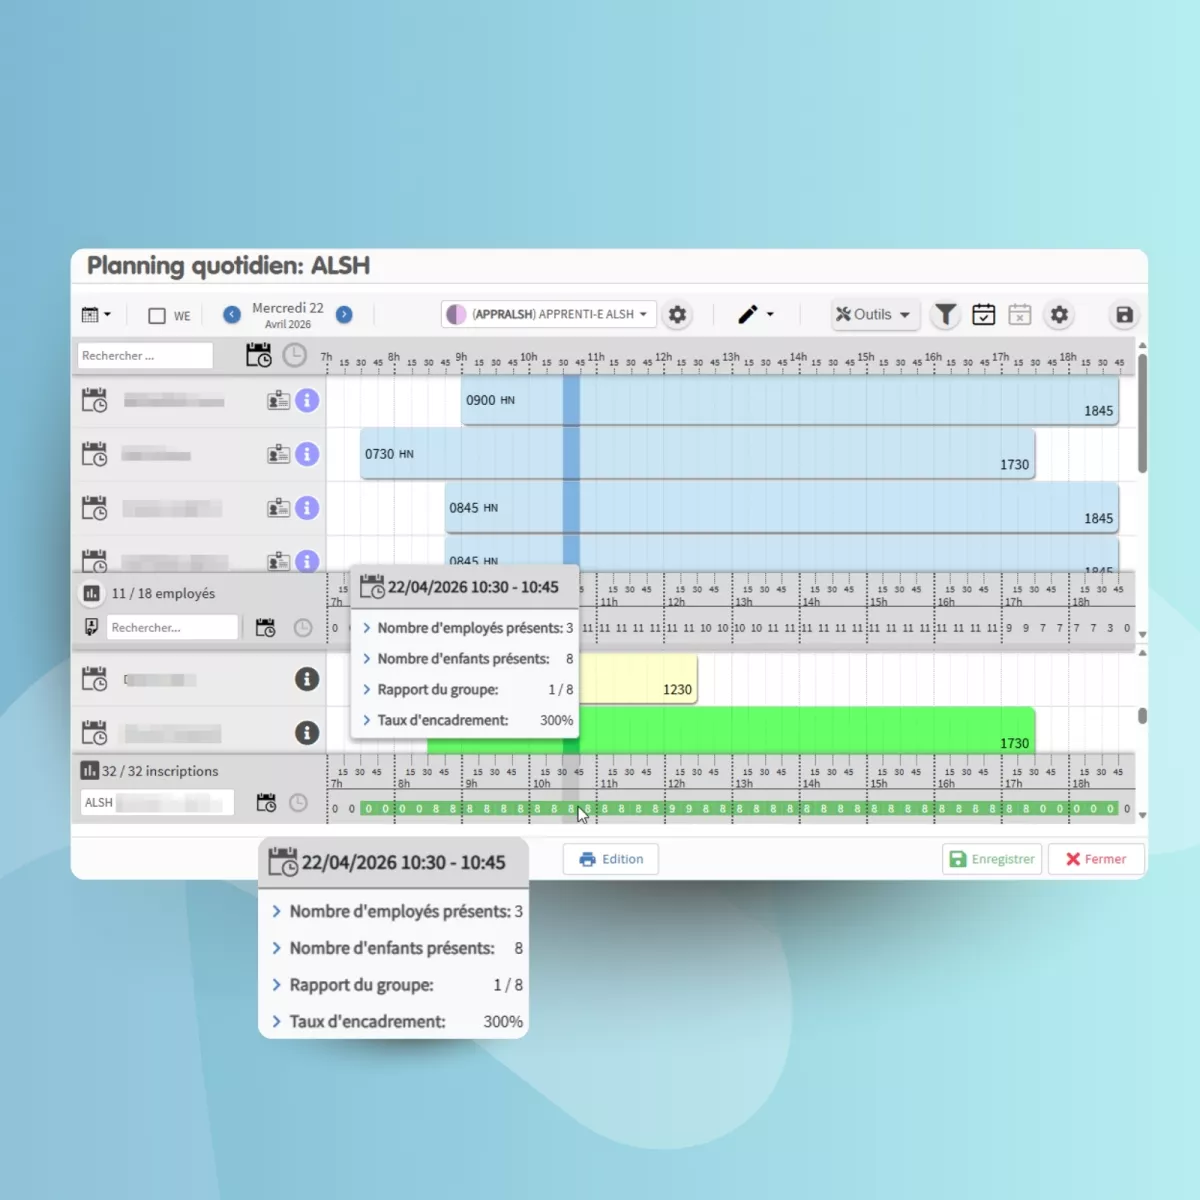Click black info icon on 1230 row
This screenshot has height=1200, width=1200.
tap(307, 680)
